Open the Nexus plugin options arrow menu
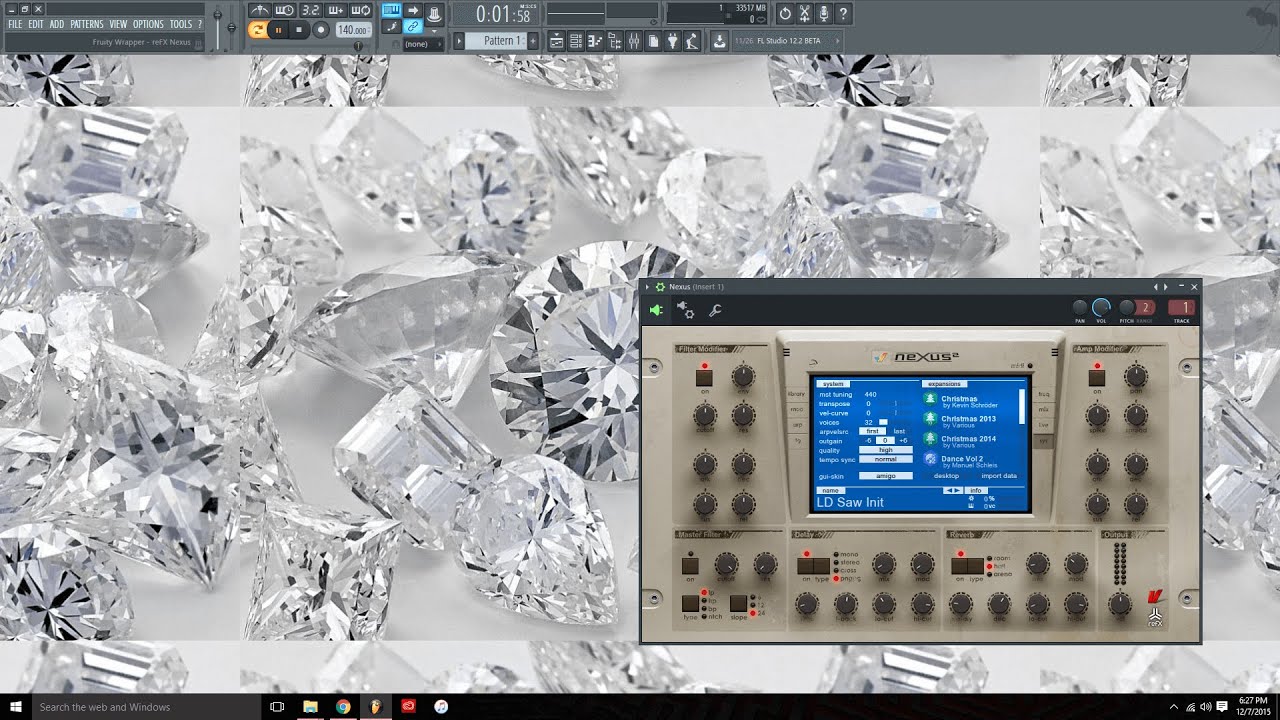1280x720 pixels. (x=648, y=287)
